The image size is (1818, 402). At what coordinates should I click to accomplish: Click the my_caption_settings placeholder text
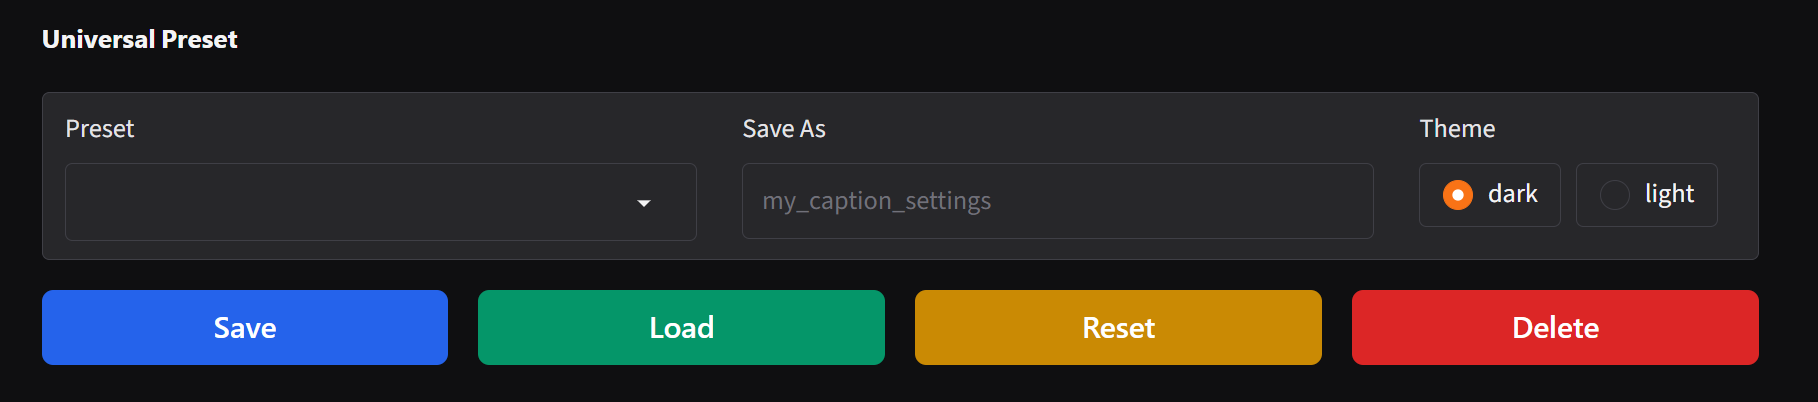[876, 201]
